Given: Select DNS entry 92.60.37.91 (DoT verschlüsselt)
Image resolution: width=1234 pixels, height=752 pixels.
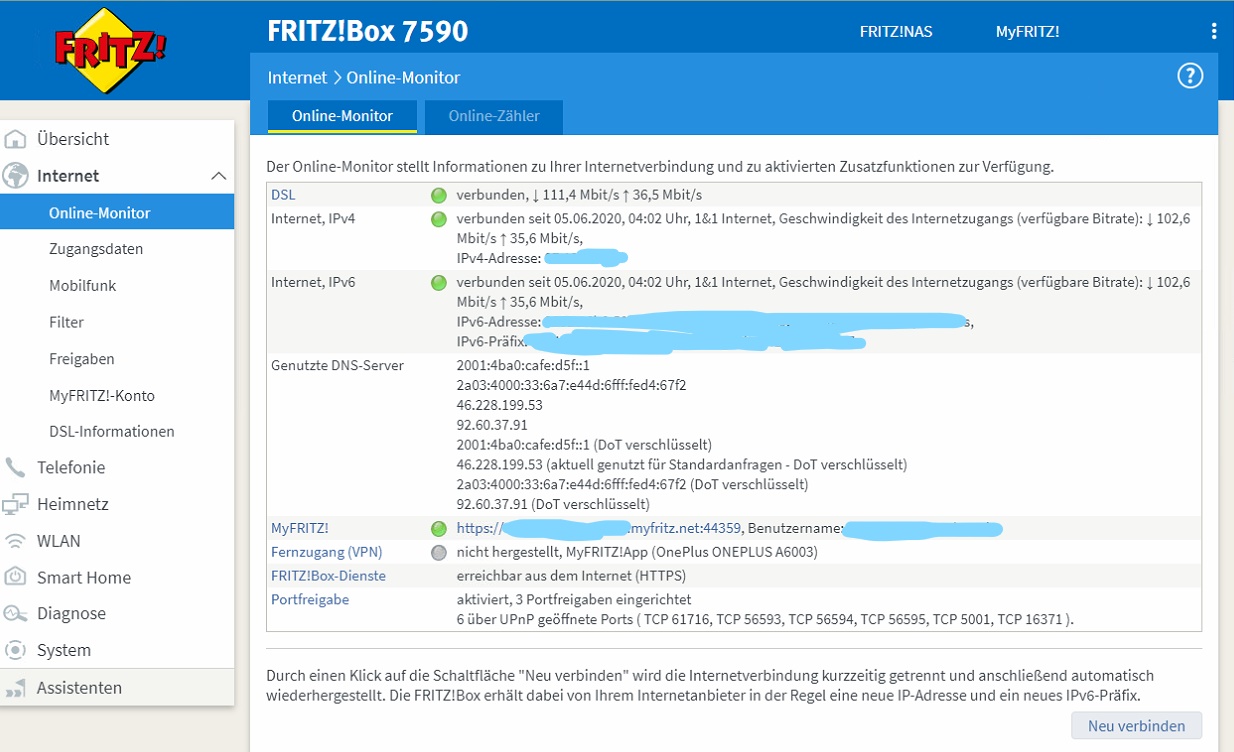Looking at the screenshot, I should 553,504.
